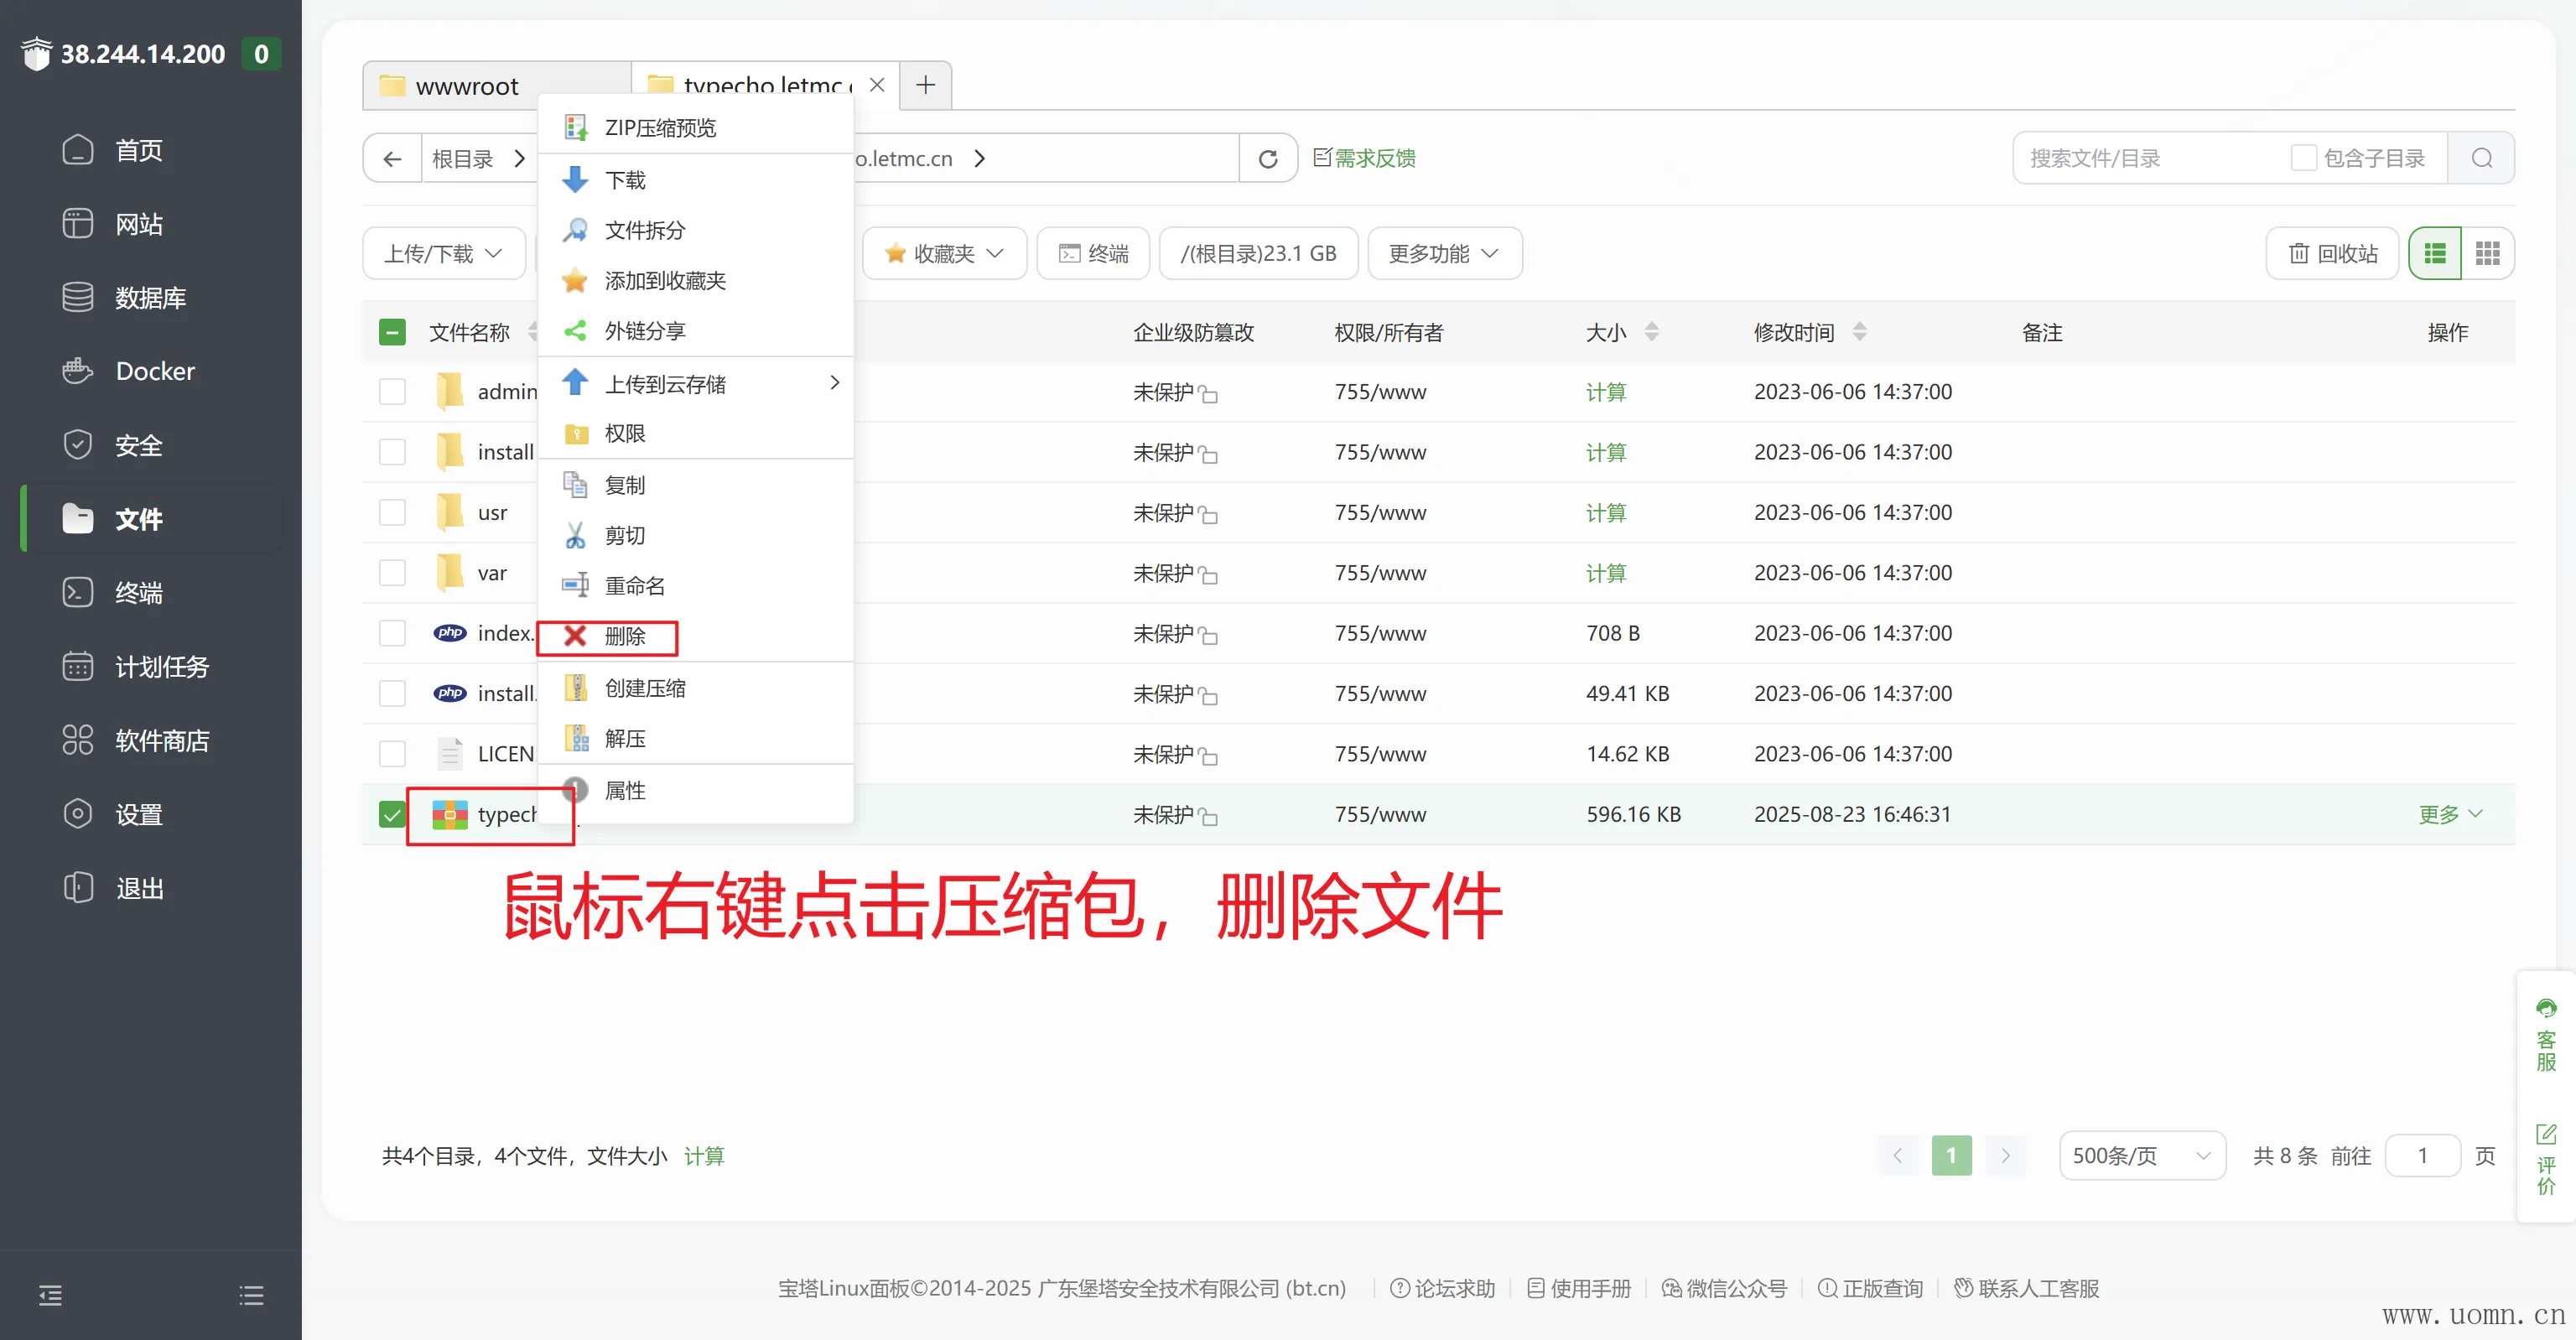Open Docker from the sidebar
The width and height of the screenshot is (2576, 1340).
pos(155,371)
